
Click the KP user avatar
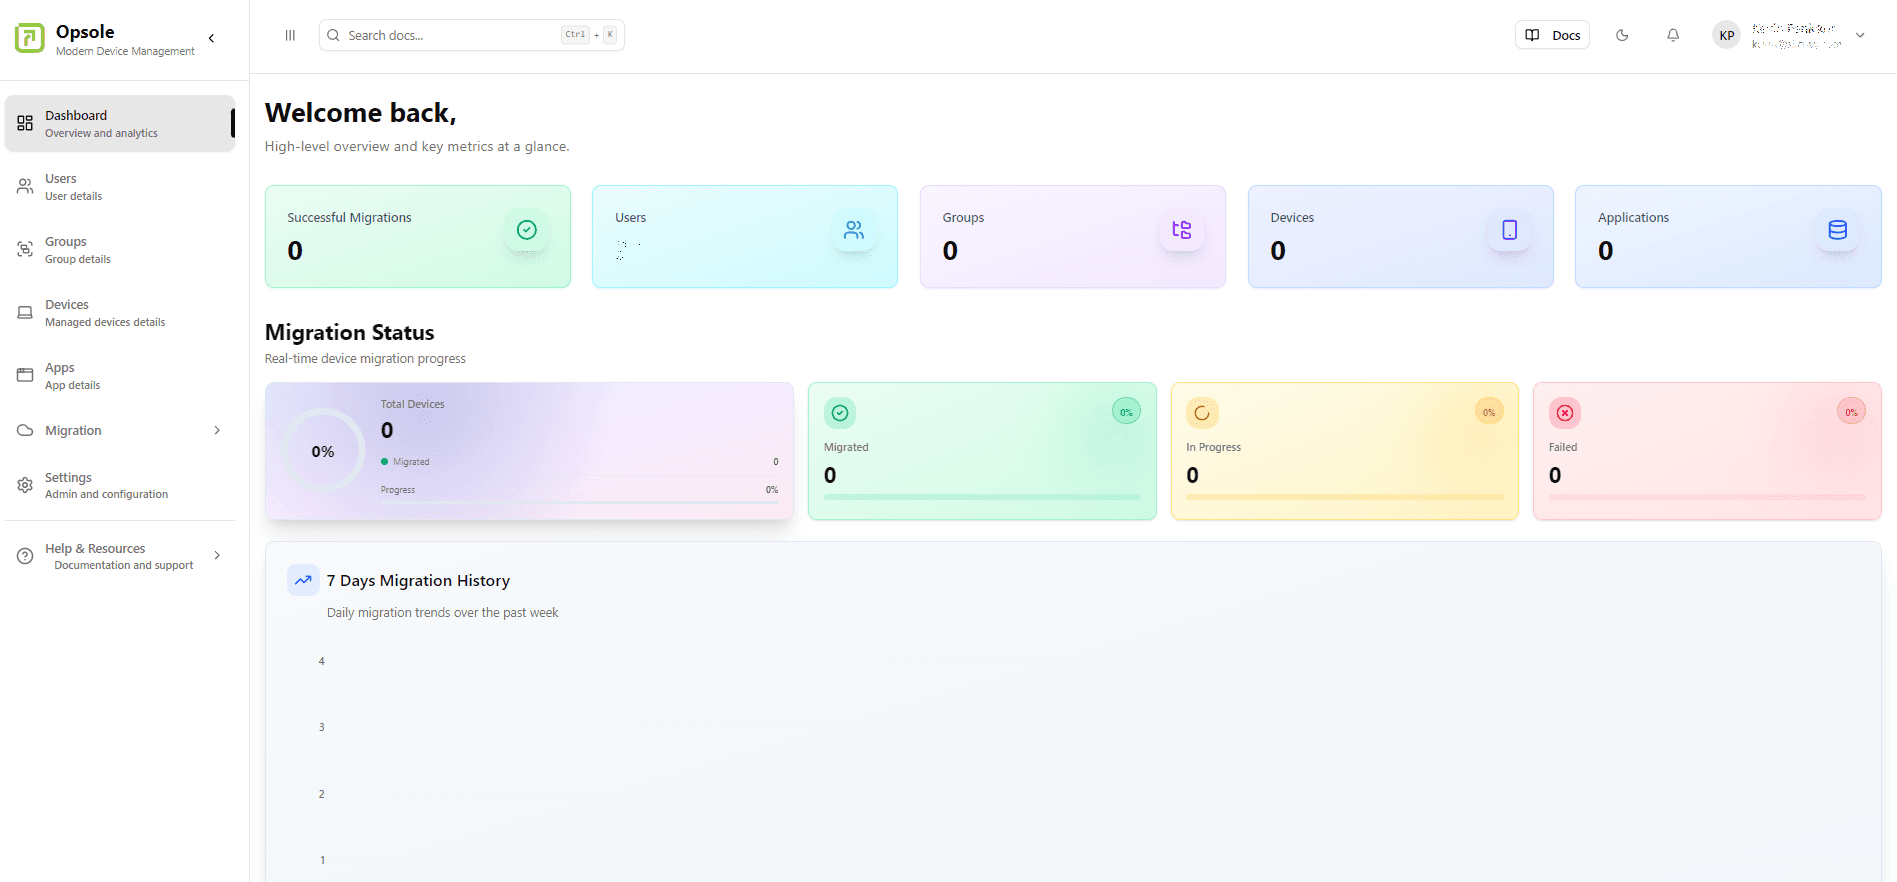click(x=1727, y=35)
